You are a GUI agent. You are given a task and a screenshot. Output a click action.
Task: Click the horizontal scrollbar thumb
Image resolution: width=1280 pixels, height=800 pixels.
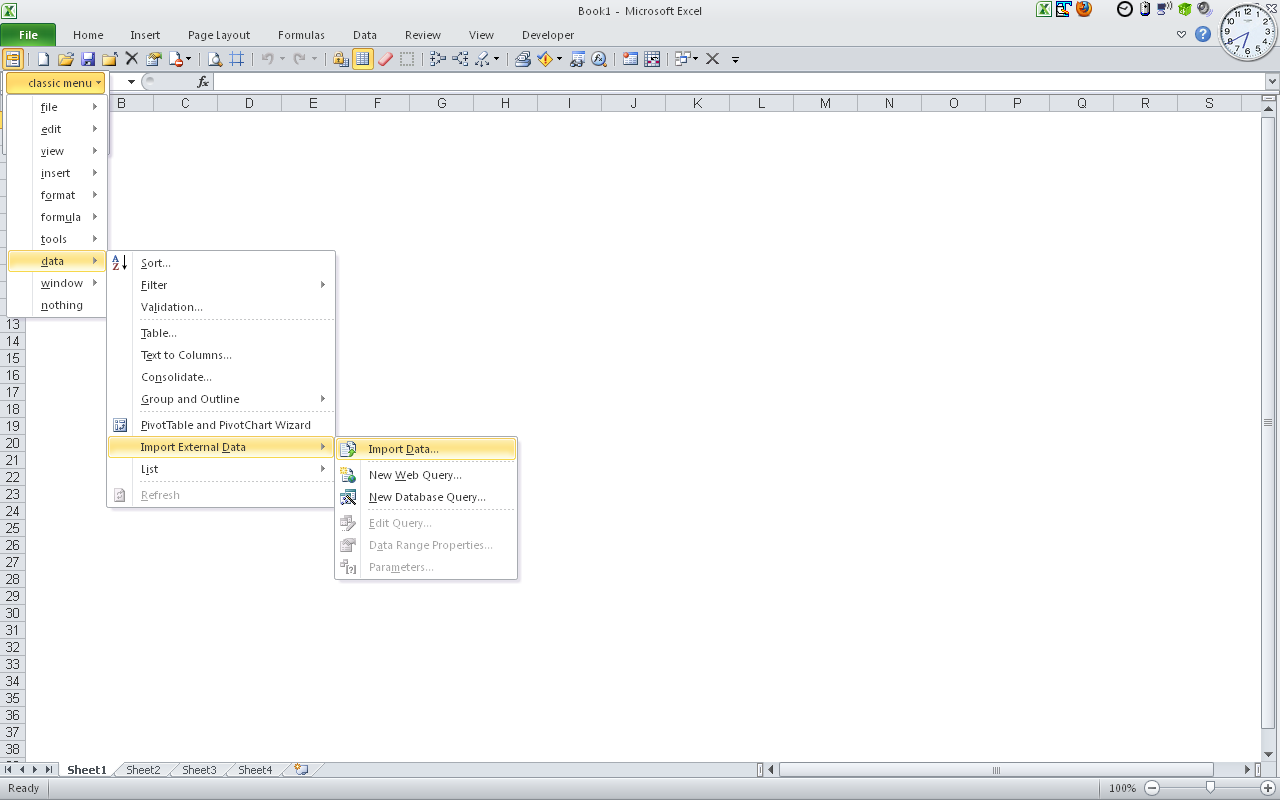pos(996,770)
